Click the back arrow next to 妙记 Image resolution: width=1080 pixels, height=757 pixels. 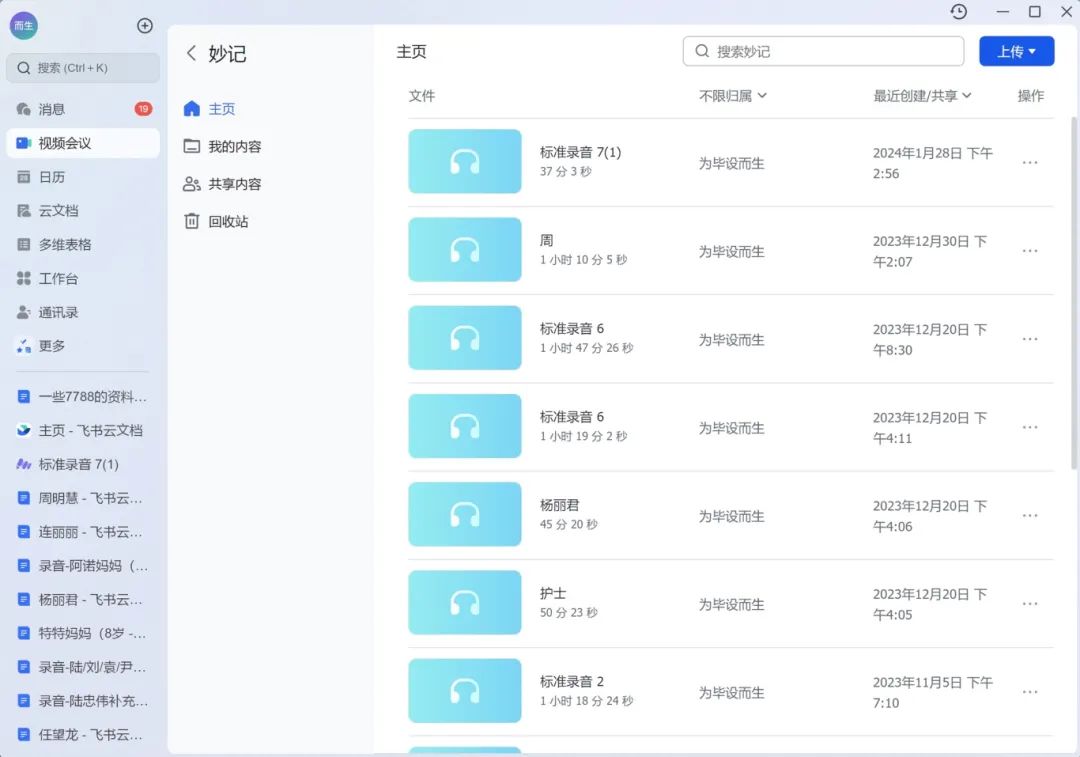pos(191,54)
